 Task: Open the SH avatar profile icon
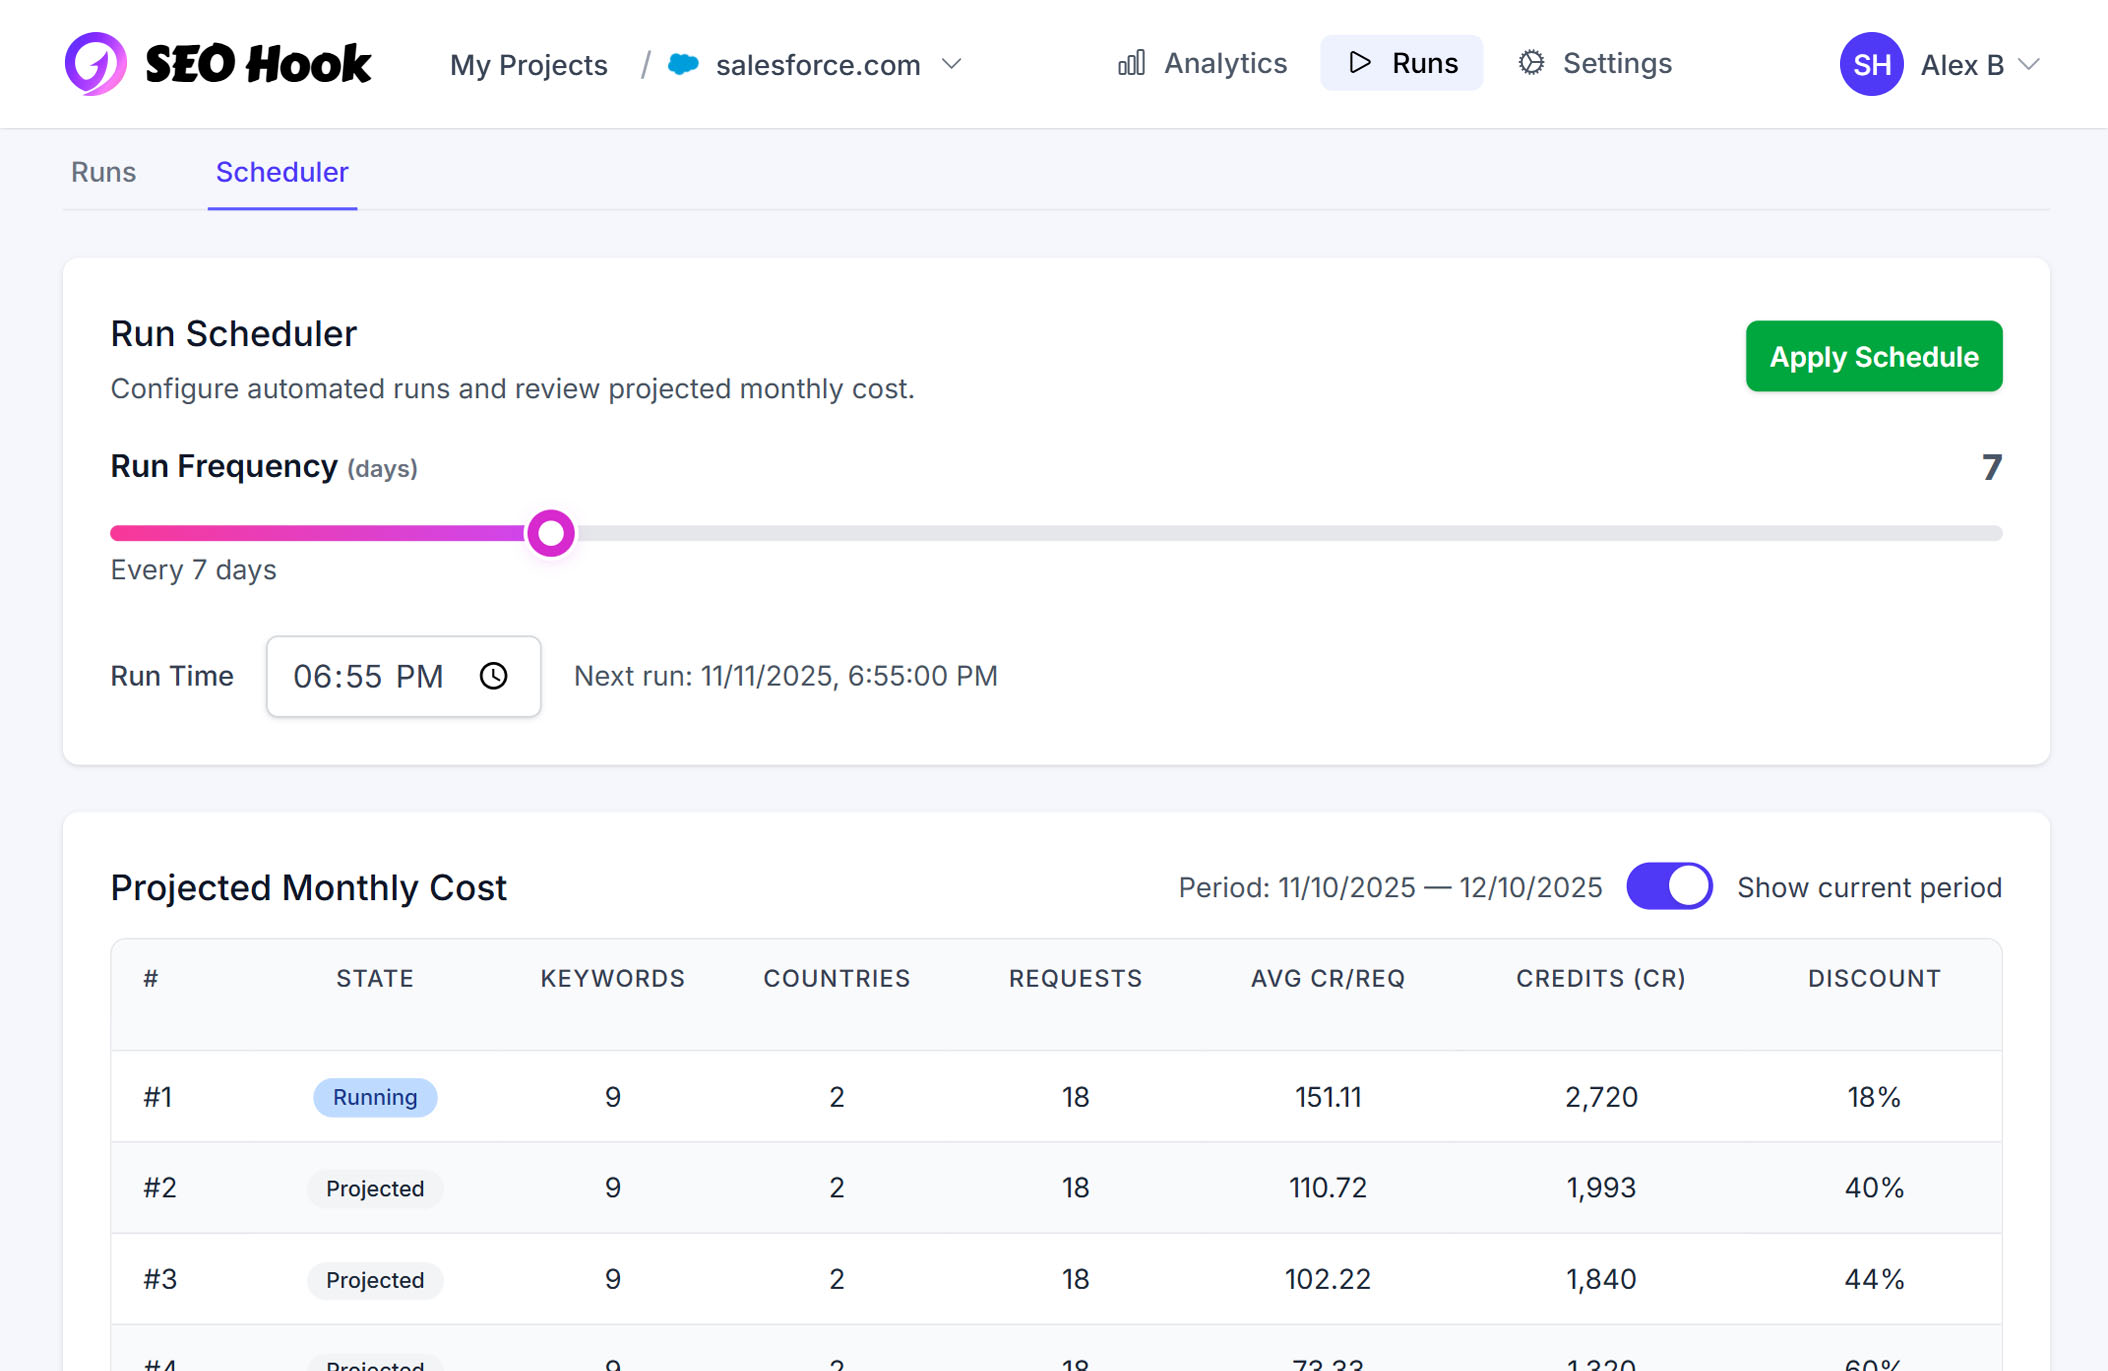[1870, 64]
